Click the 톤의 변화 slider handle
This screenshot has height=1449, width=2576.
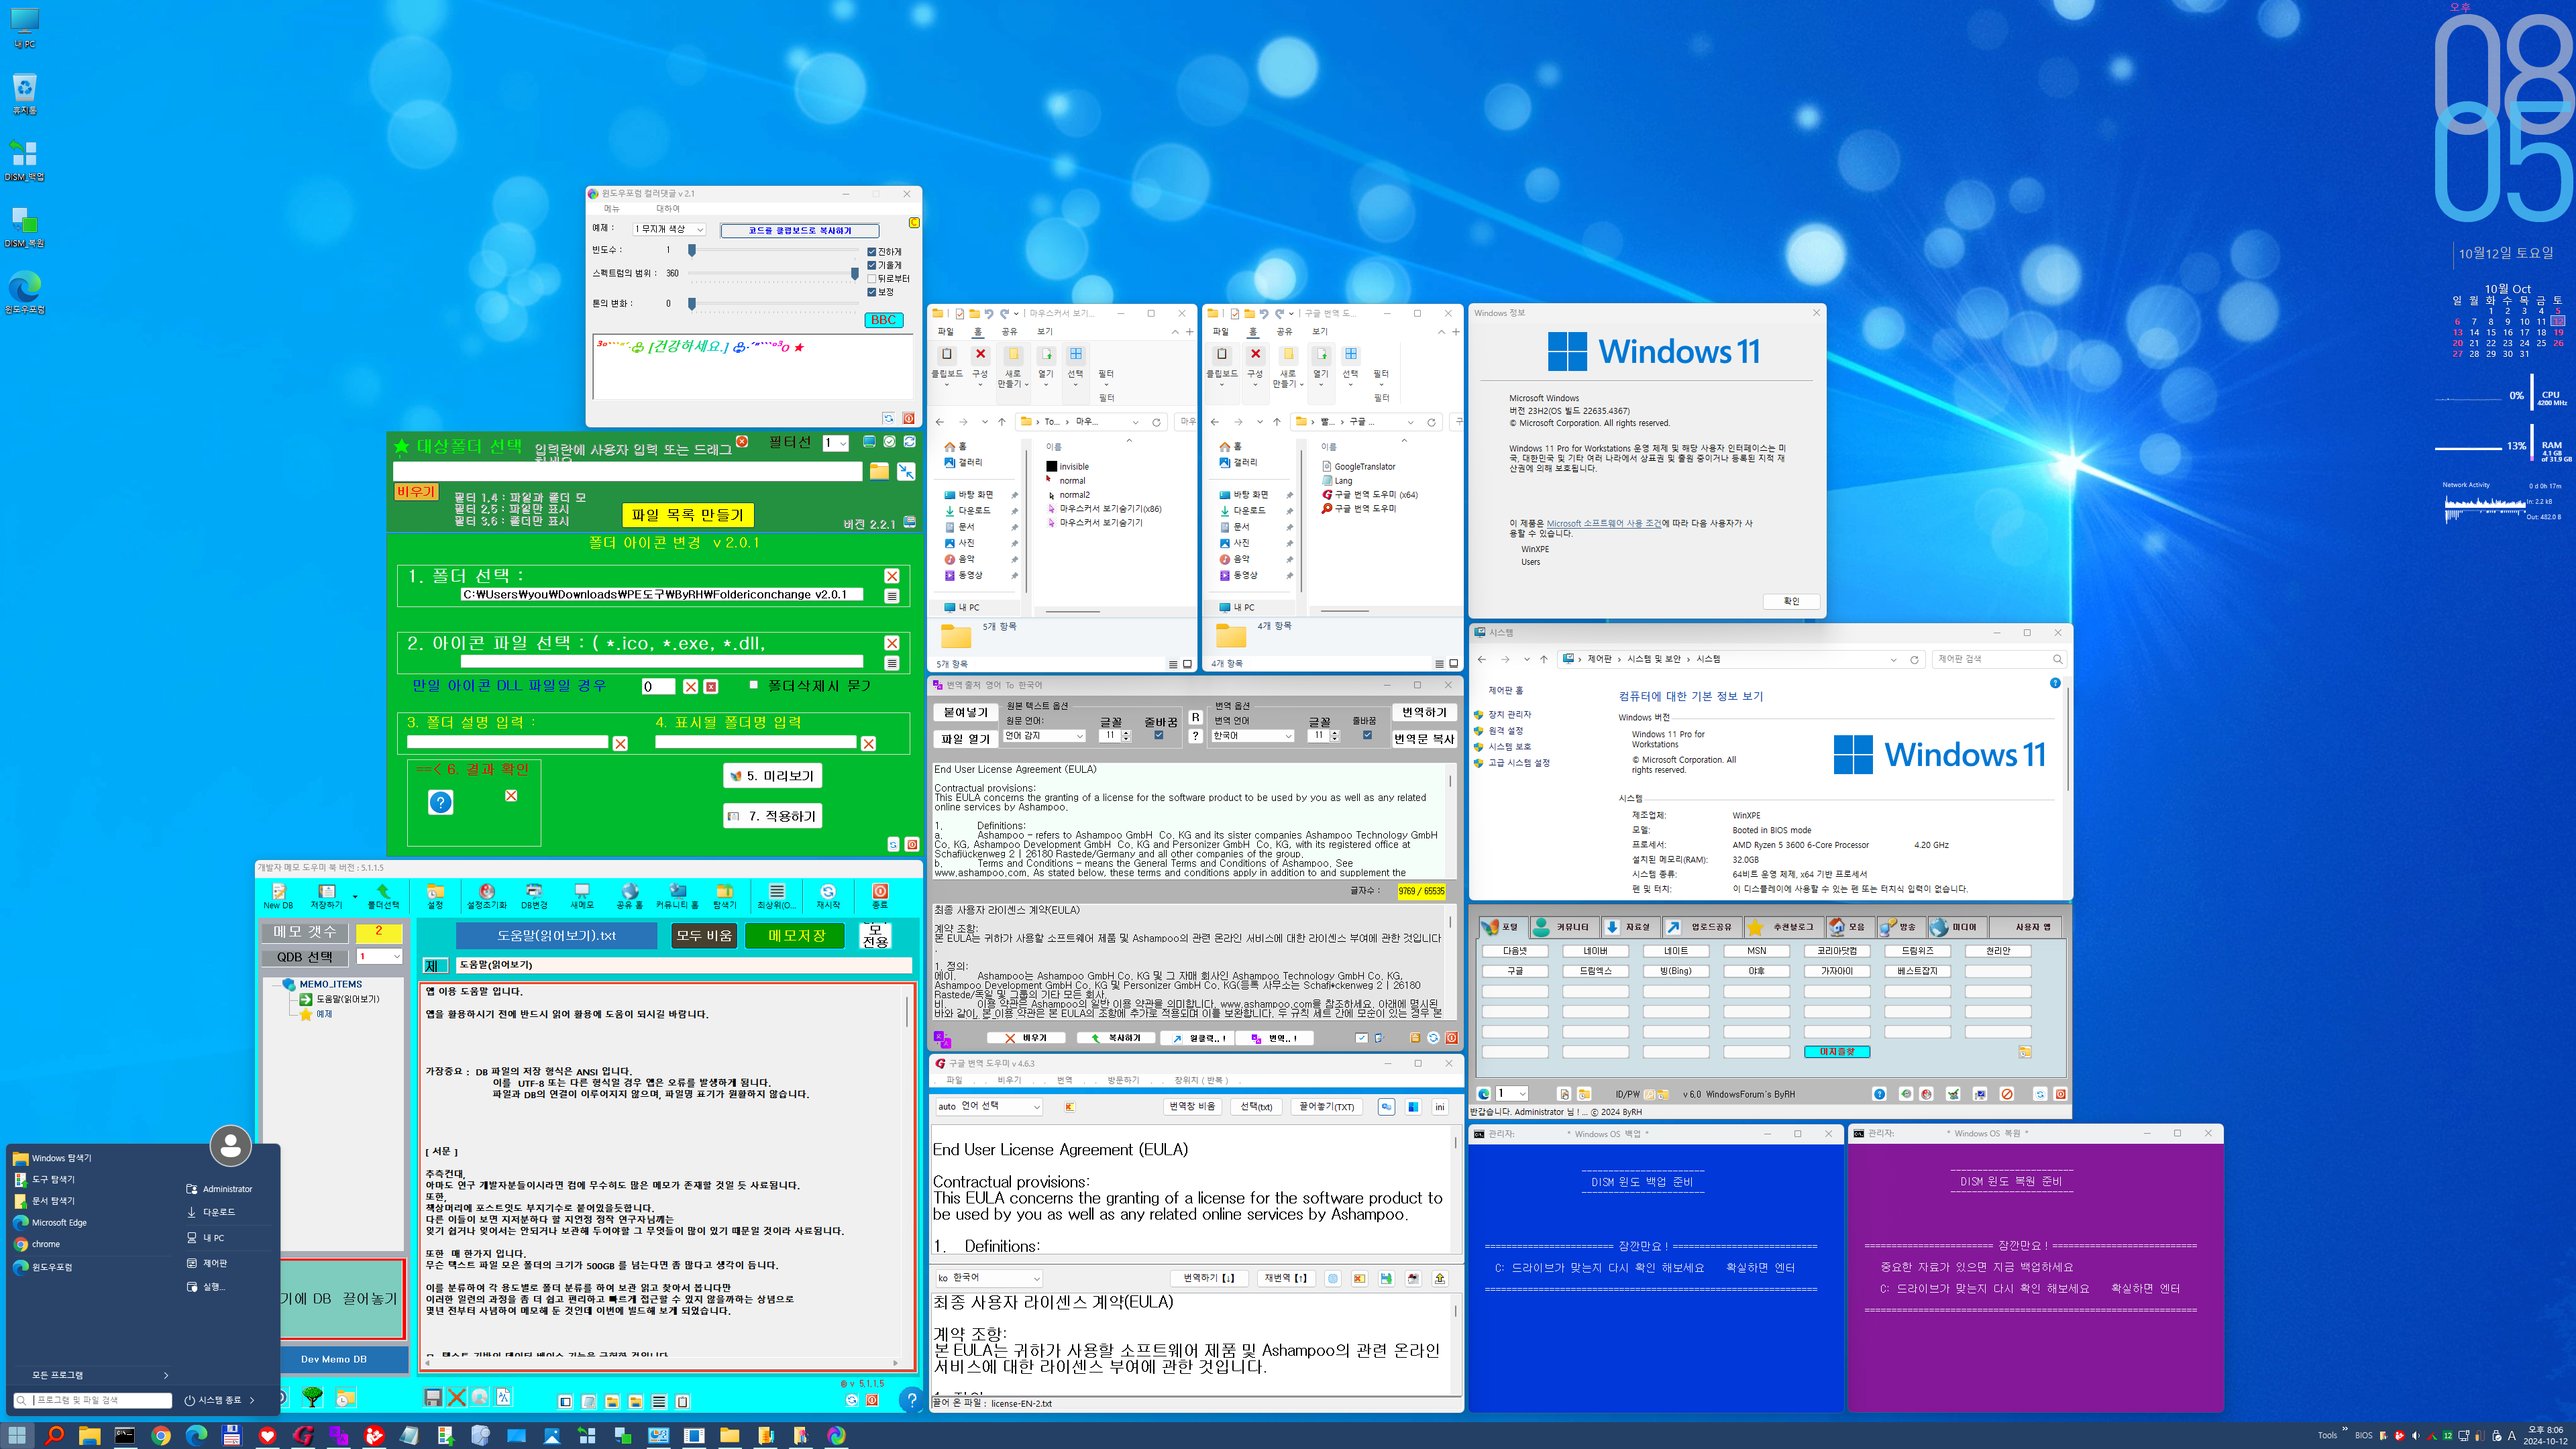691,303
